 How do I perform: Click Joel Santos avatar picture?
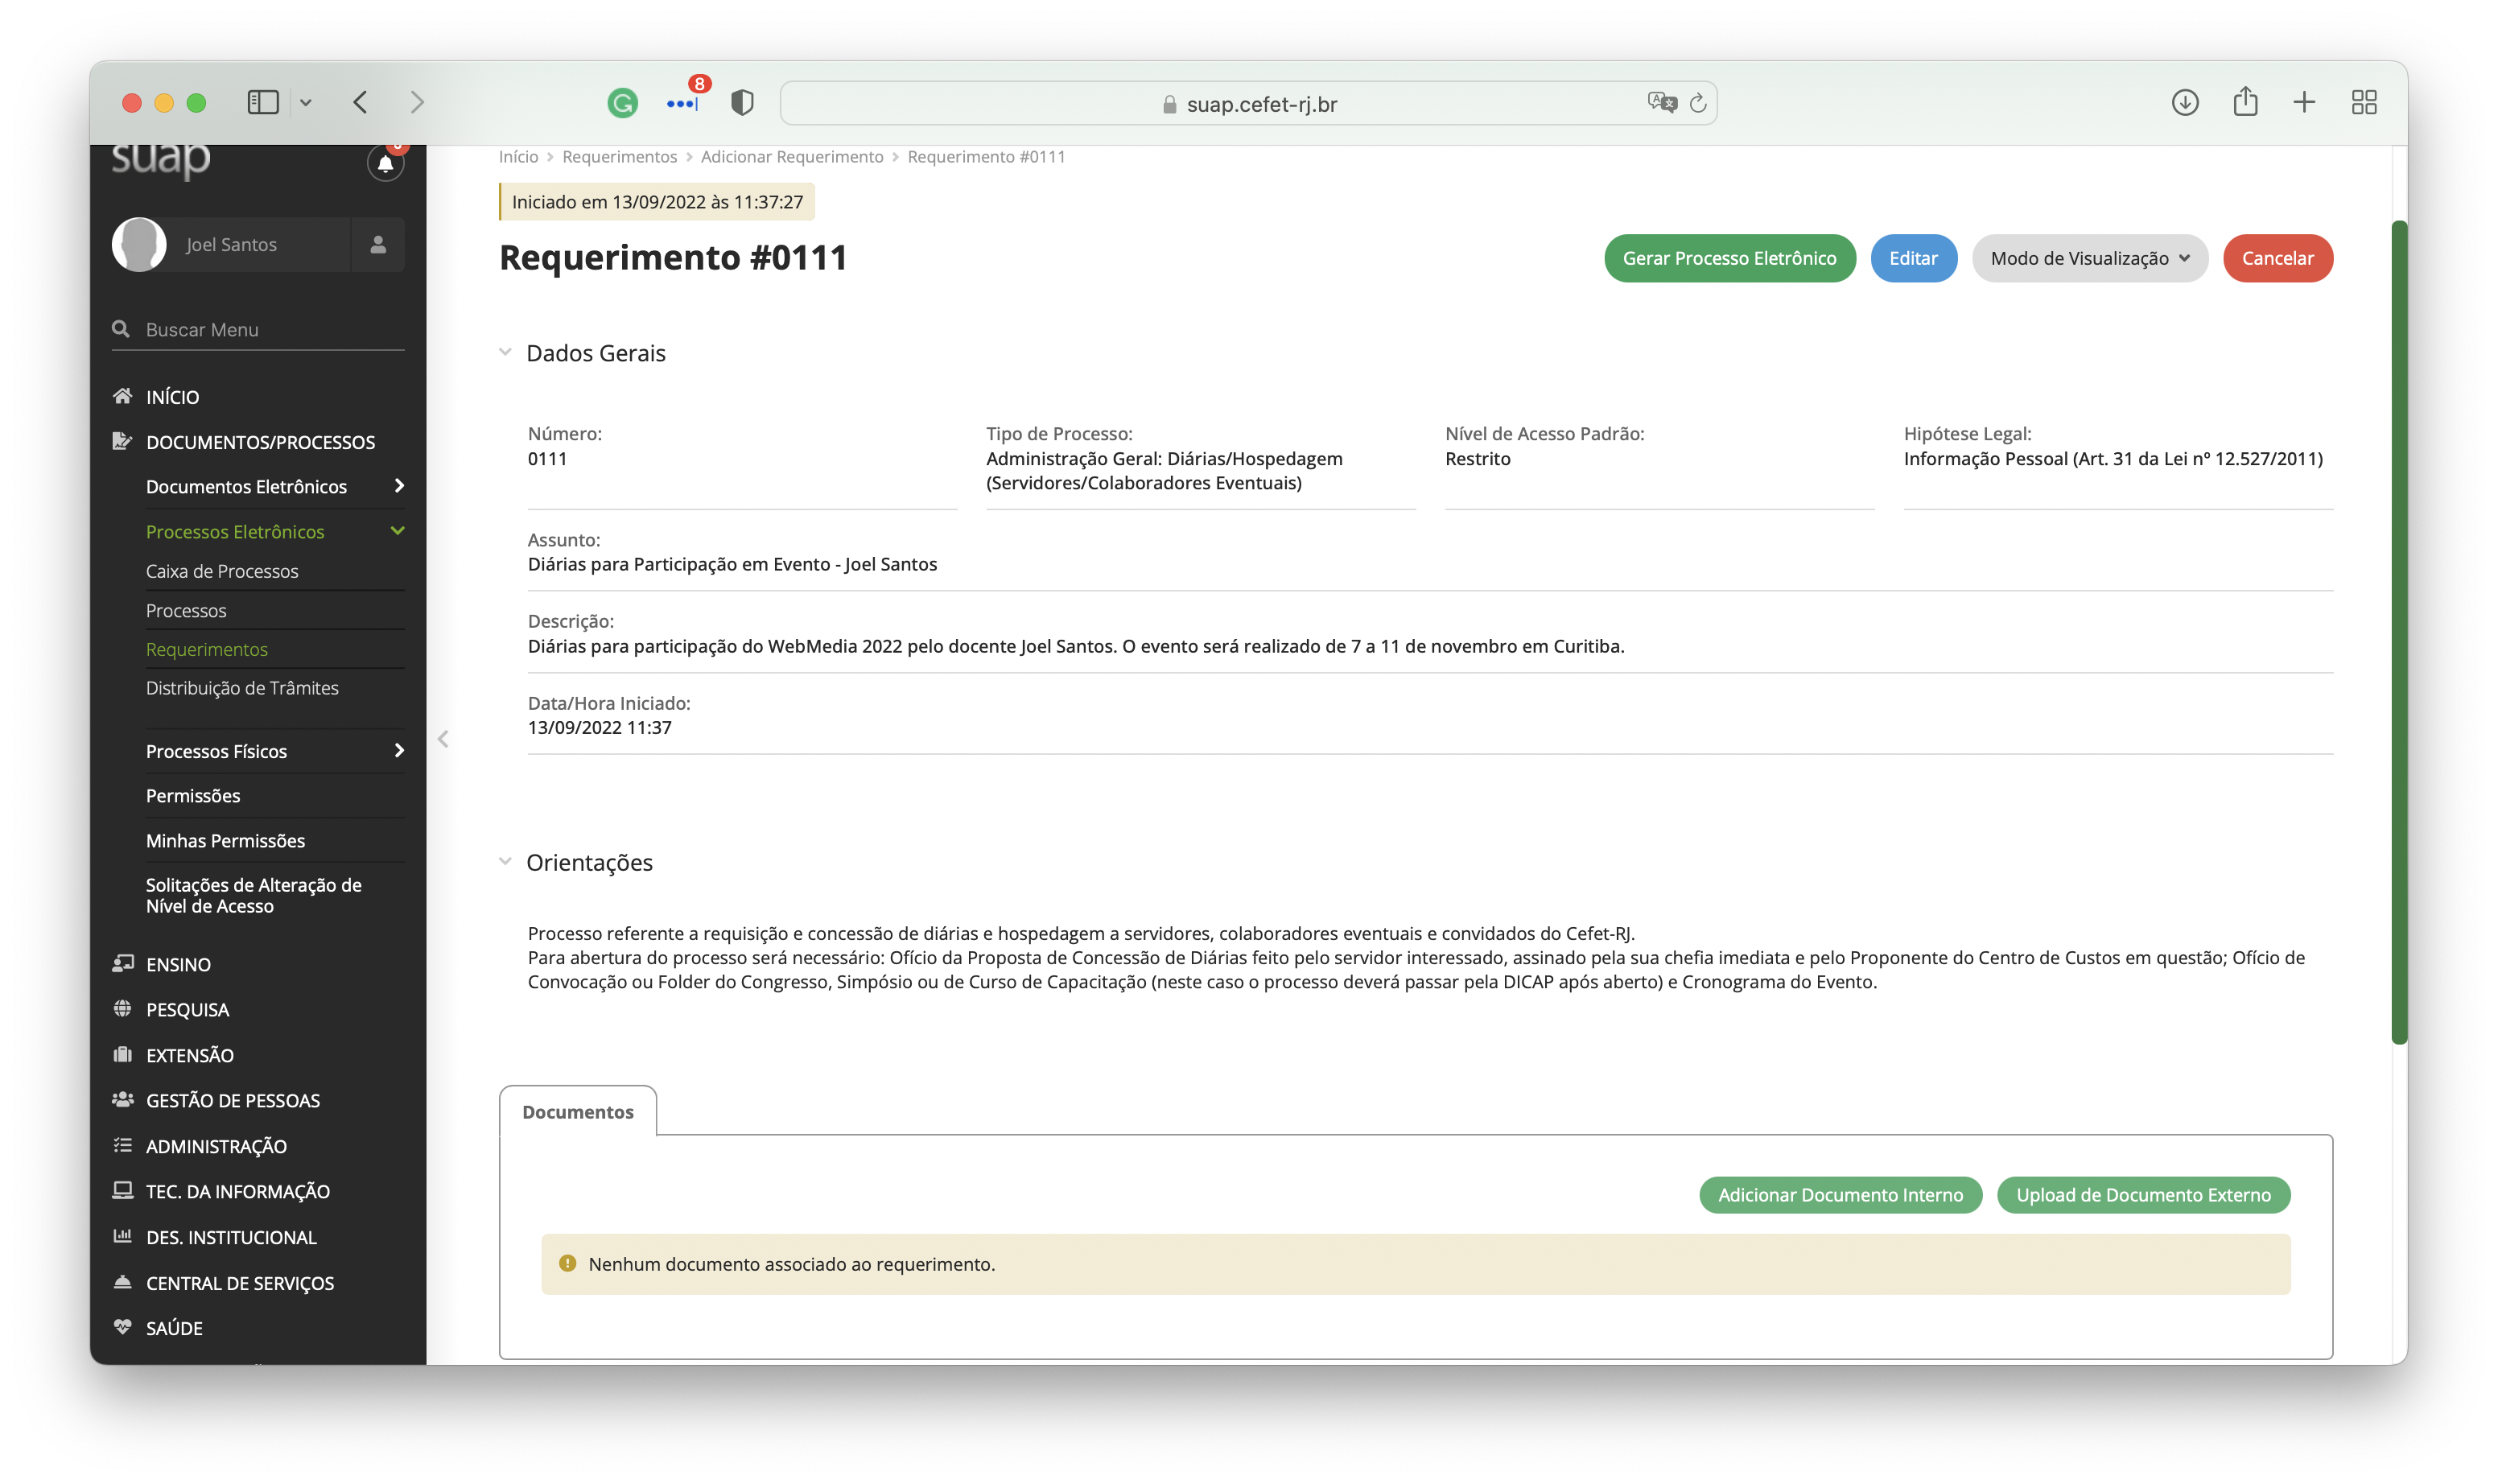[x=139, y=245]
